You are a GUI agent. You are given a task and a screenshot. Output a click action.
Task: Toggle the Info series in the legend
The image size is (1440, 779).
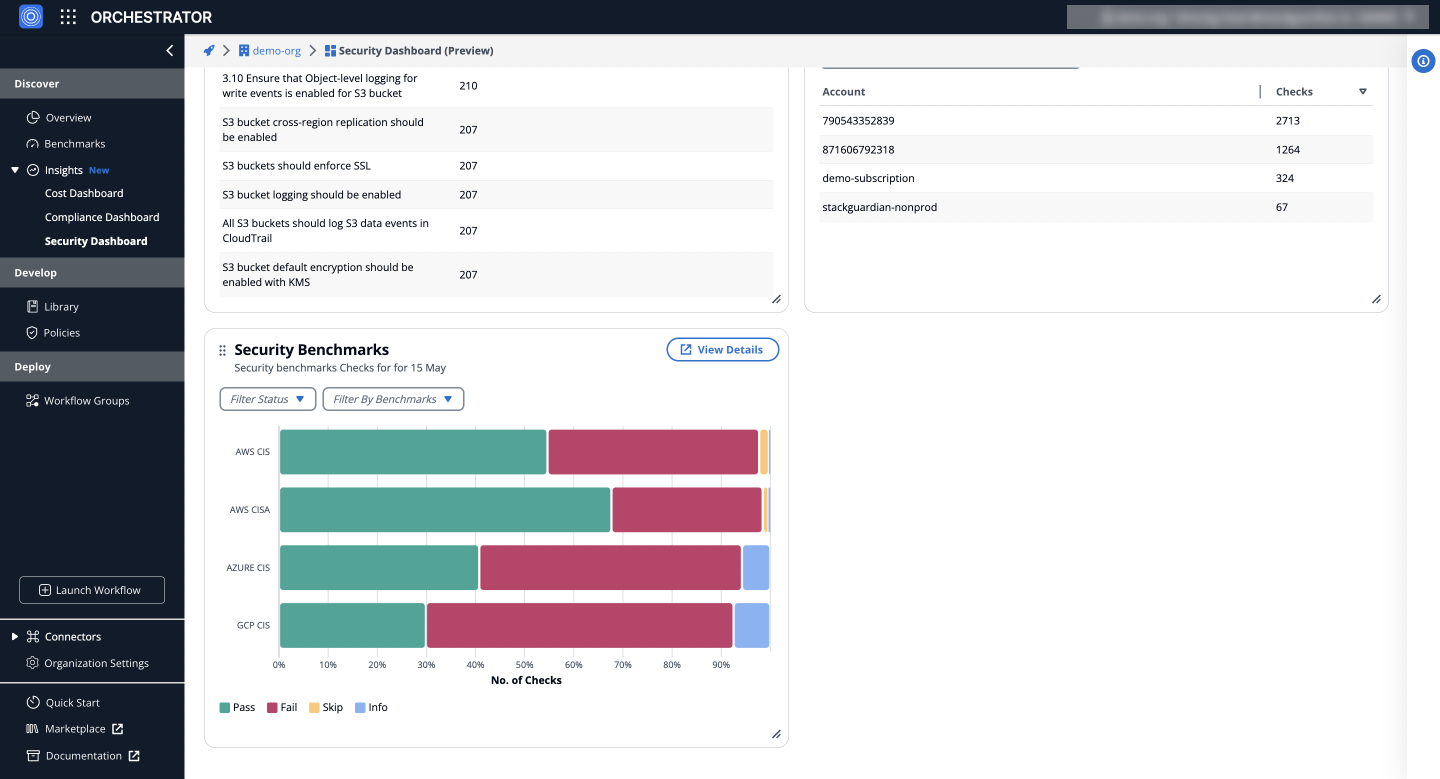[x=371, y=707]
